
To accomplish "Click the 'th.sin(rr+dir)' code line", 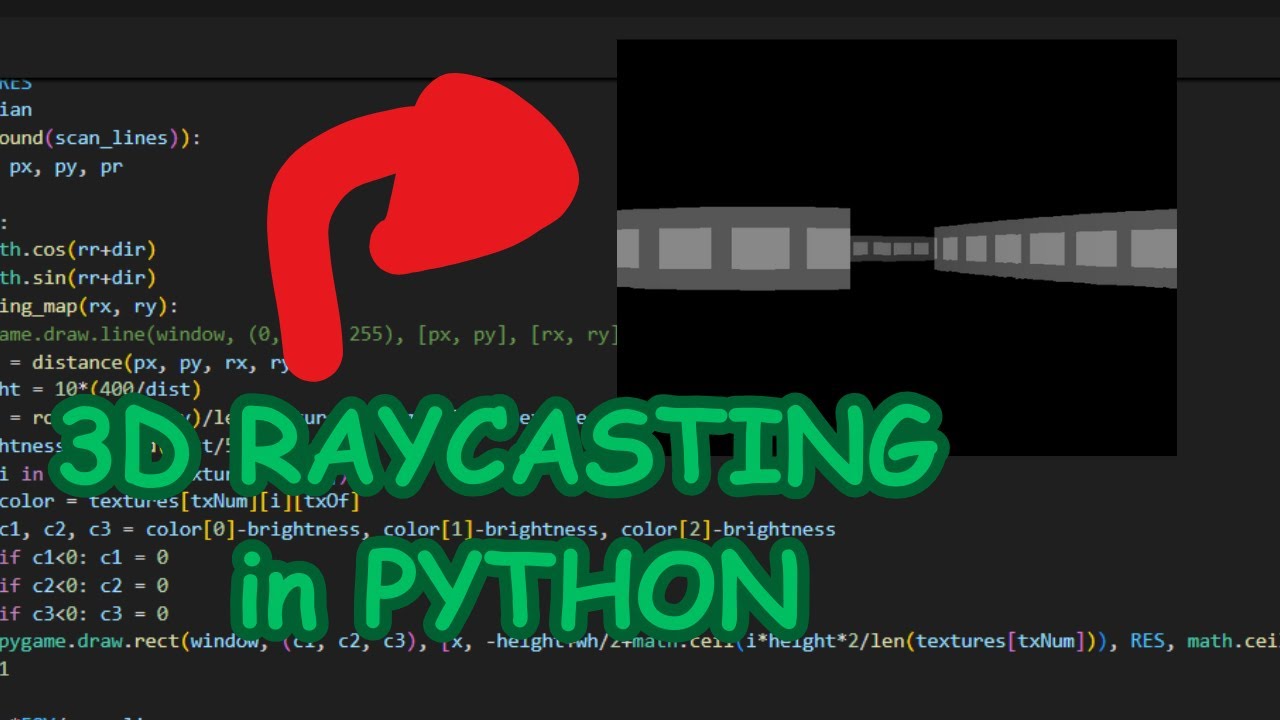I will [x=78, y=278].
